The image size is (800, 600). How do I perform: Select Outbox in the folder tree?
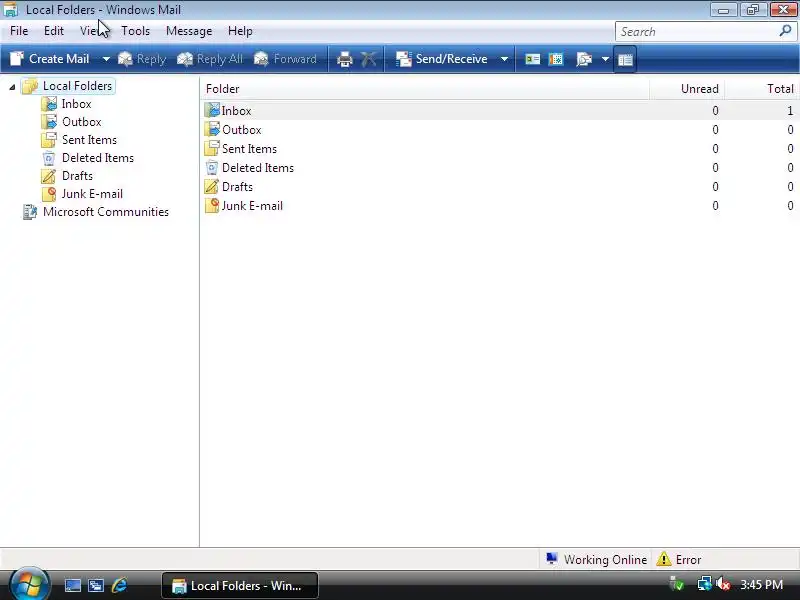pos(82,122)
